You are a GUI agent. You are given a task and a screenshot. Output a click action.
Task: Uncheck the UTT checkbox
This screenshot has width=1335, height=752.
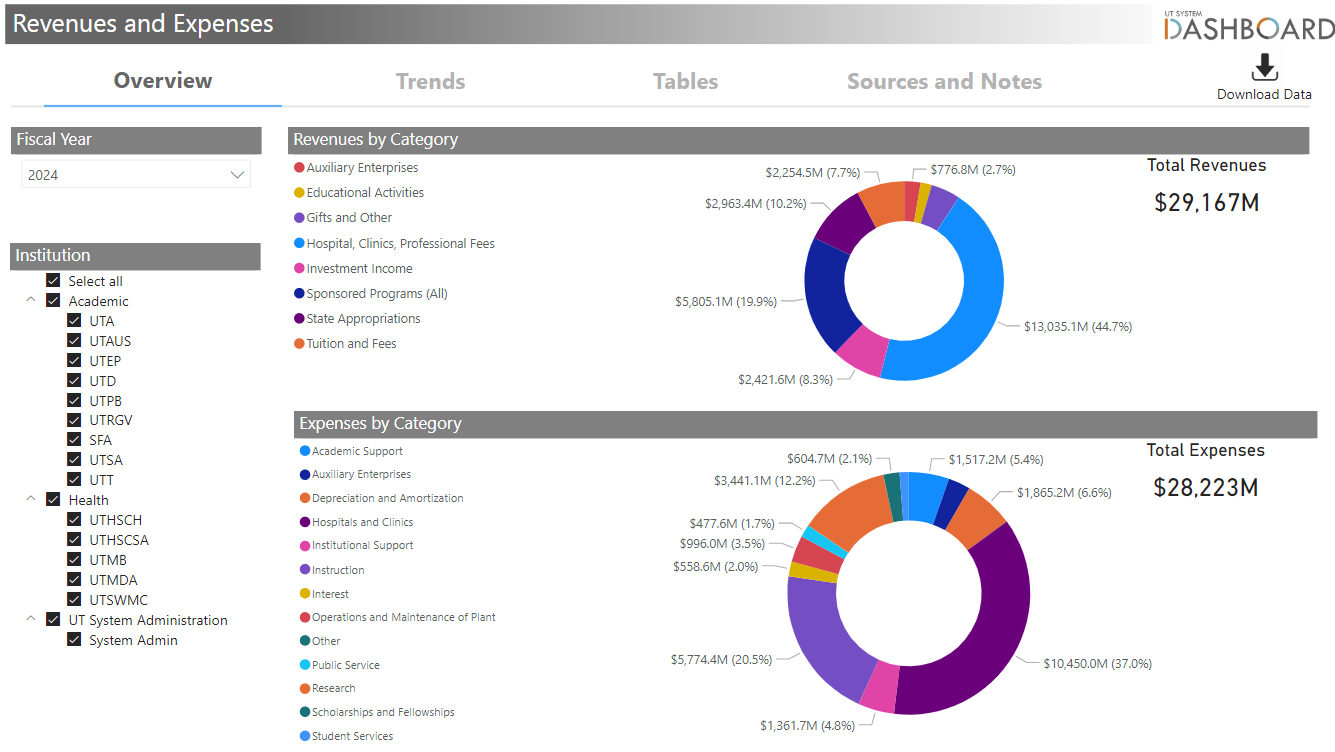point(74,479)
